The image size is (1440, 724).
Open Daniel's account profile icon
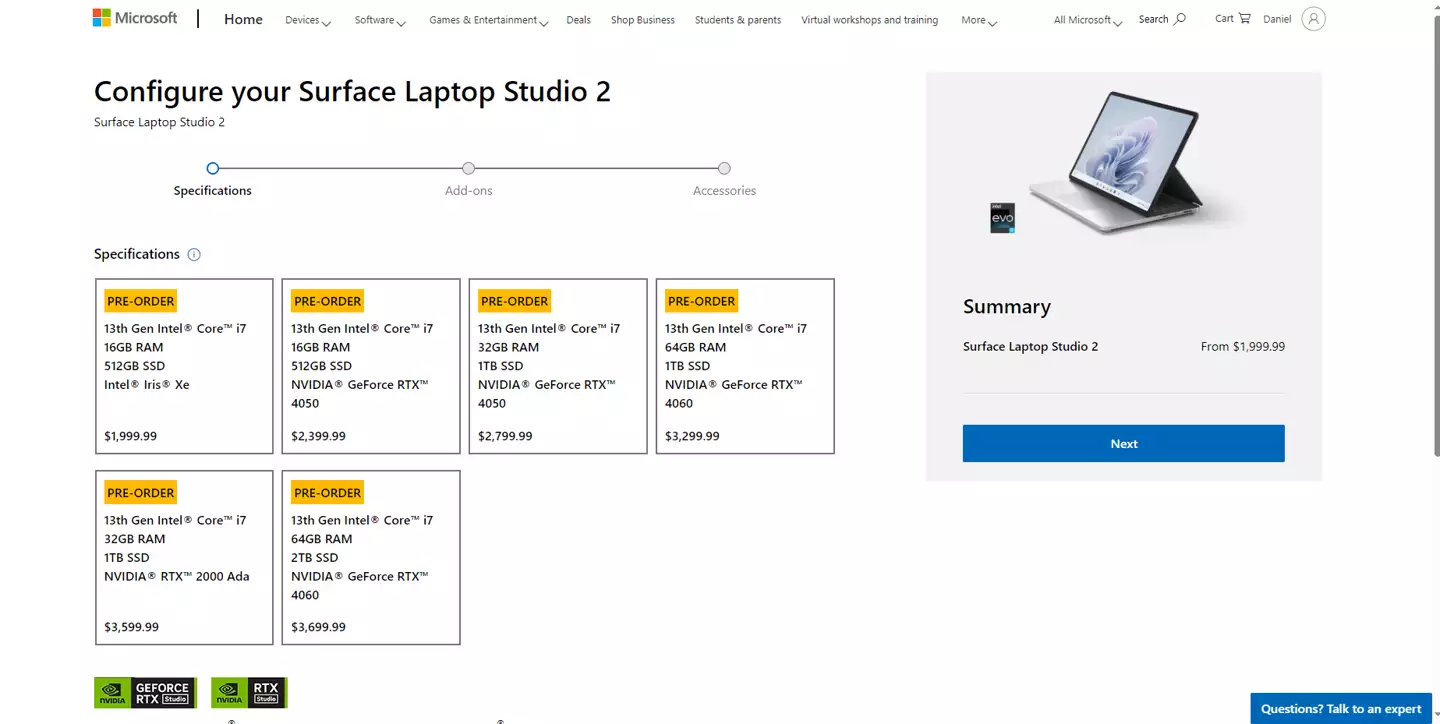click(x=1313, y=19)
